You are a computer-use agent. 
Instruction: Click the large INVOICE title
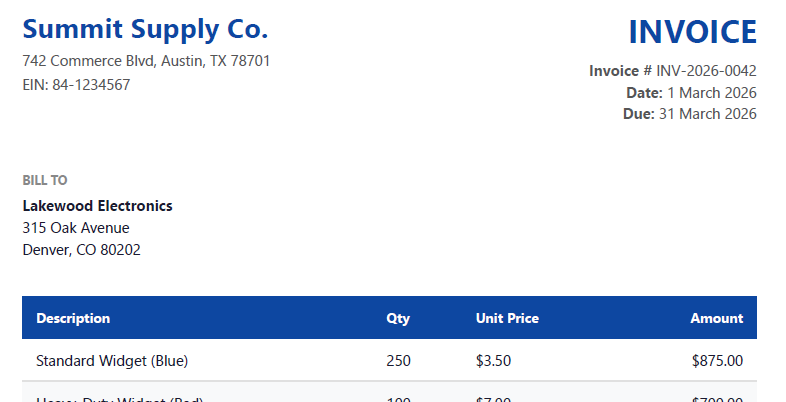(x=692, y=32)
